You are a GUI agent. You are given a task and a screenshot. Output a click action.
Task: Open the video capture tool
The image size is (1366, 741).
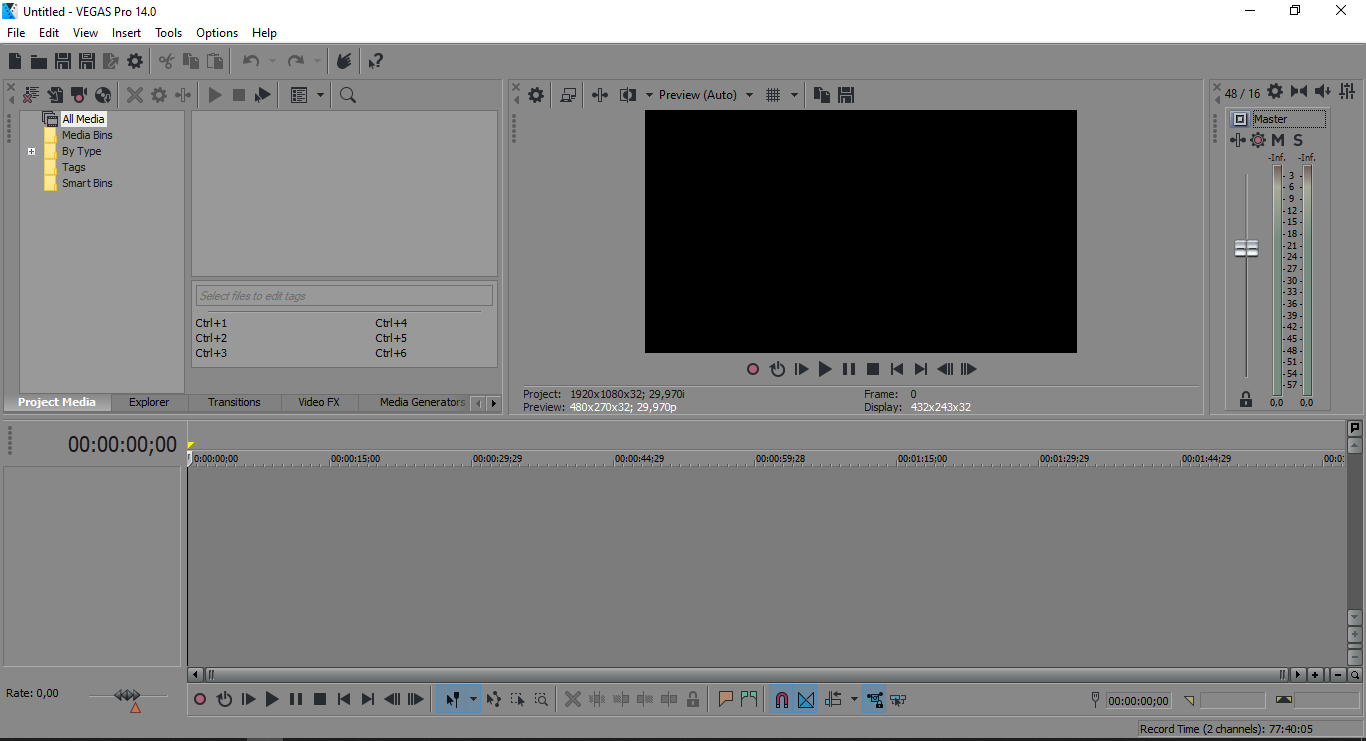(x=79, y=95)
